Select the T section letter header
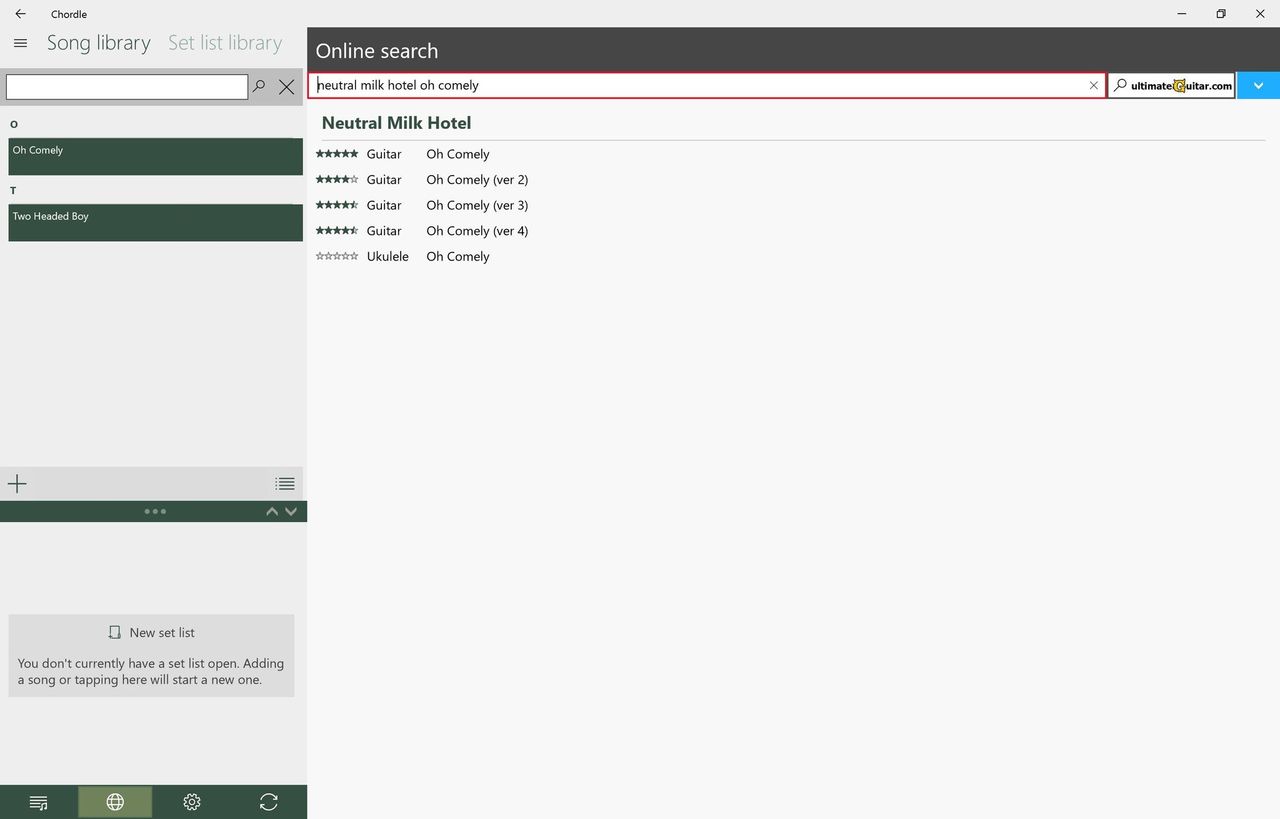The width and height of the screenshot is (1280, 819). pos(13,191)
